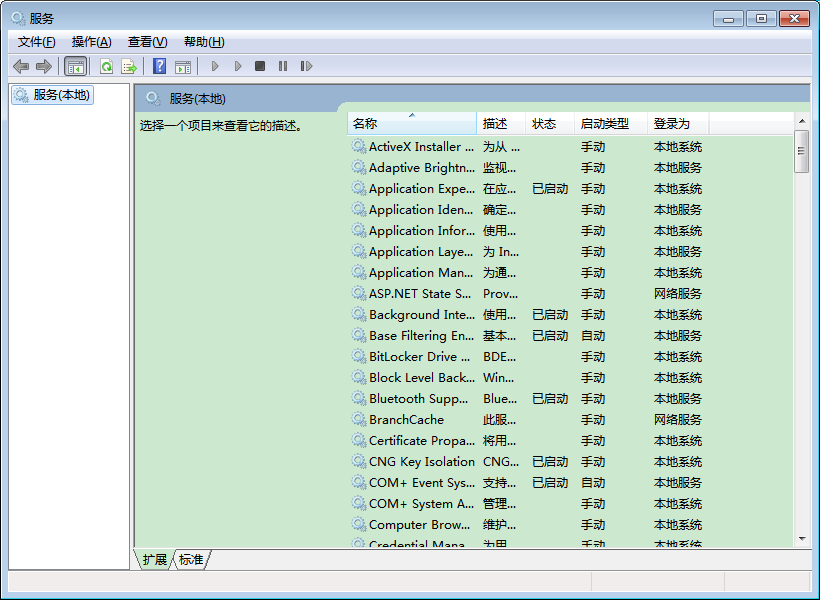The image size is (820, 600).
Task: Open Help via the blue question mark icon
Action: tap(159, 66)
